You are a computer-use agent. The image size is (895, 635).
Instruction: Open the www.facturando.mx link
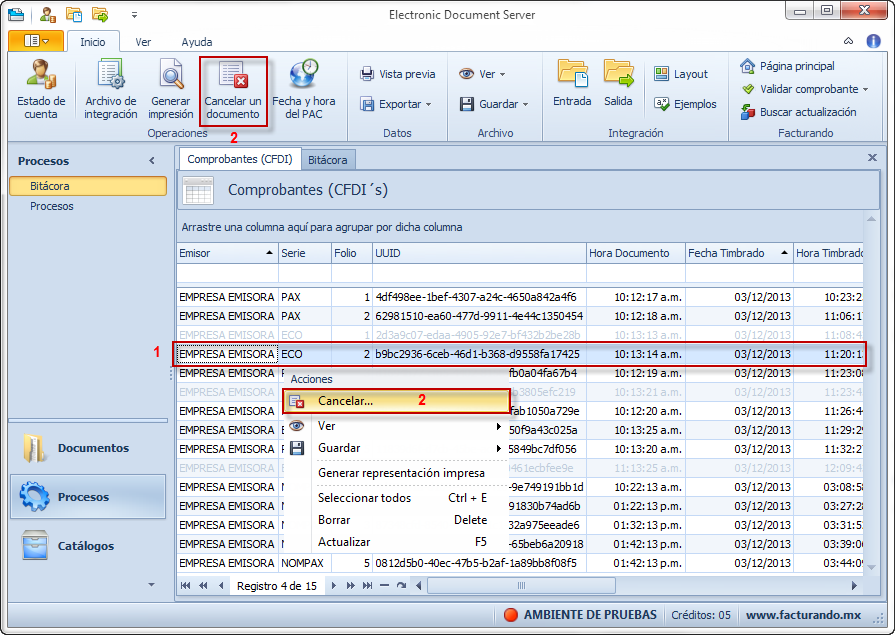pos(803,615)
